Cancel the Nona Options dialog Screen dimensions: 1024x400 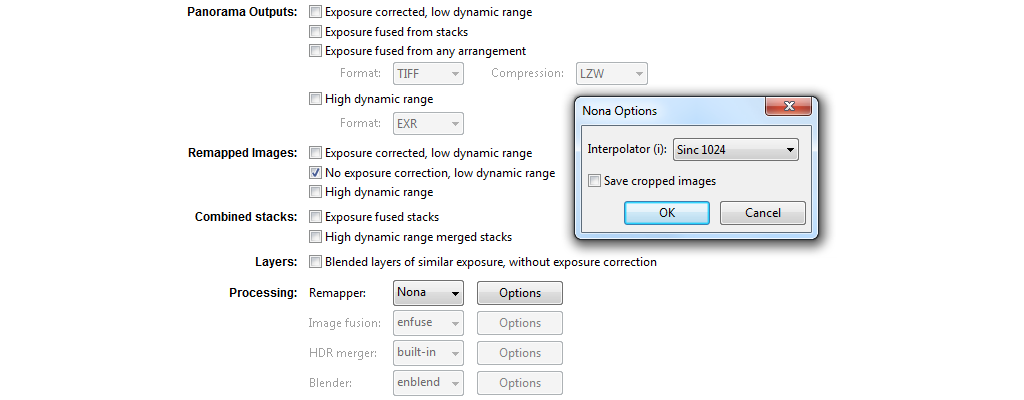(763, 212)
